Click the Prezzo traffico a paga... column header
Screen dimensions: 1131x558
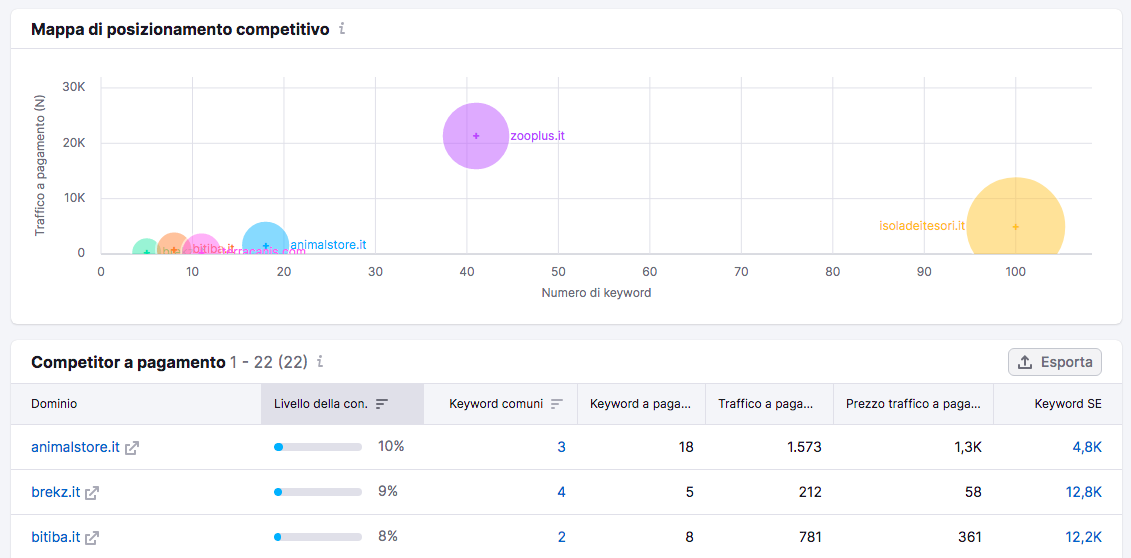tap(913, 404)
